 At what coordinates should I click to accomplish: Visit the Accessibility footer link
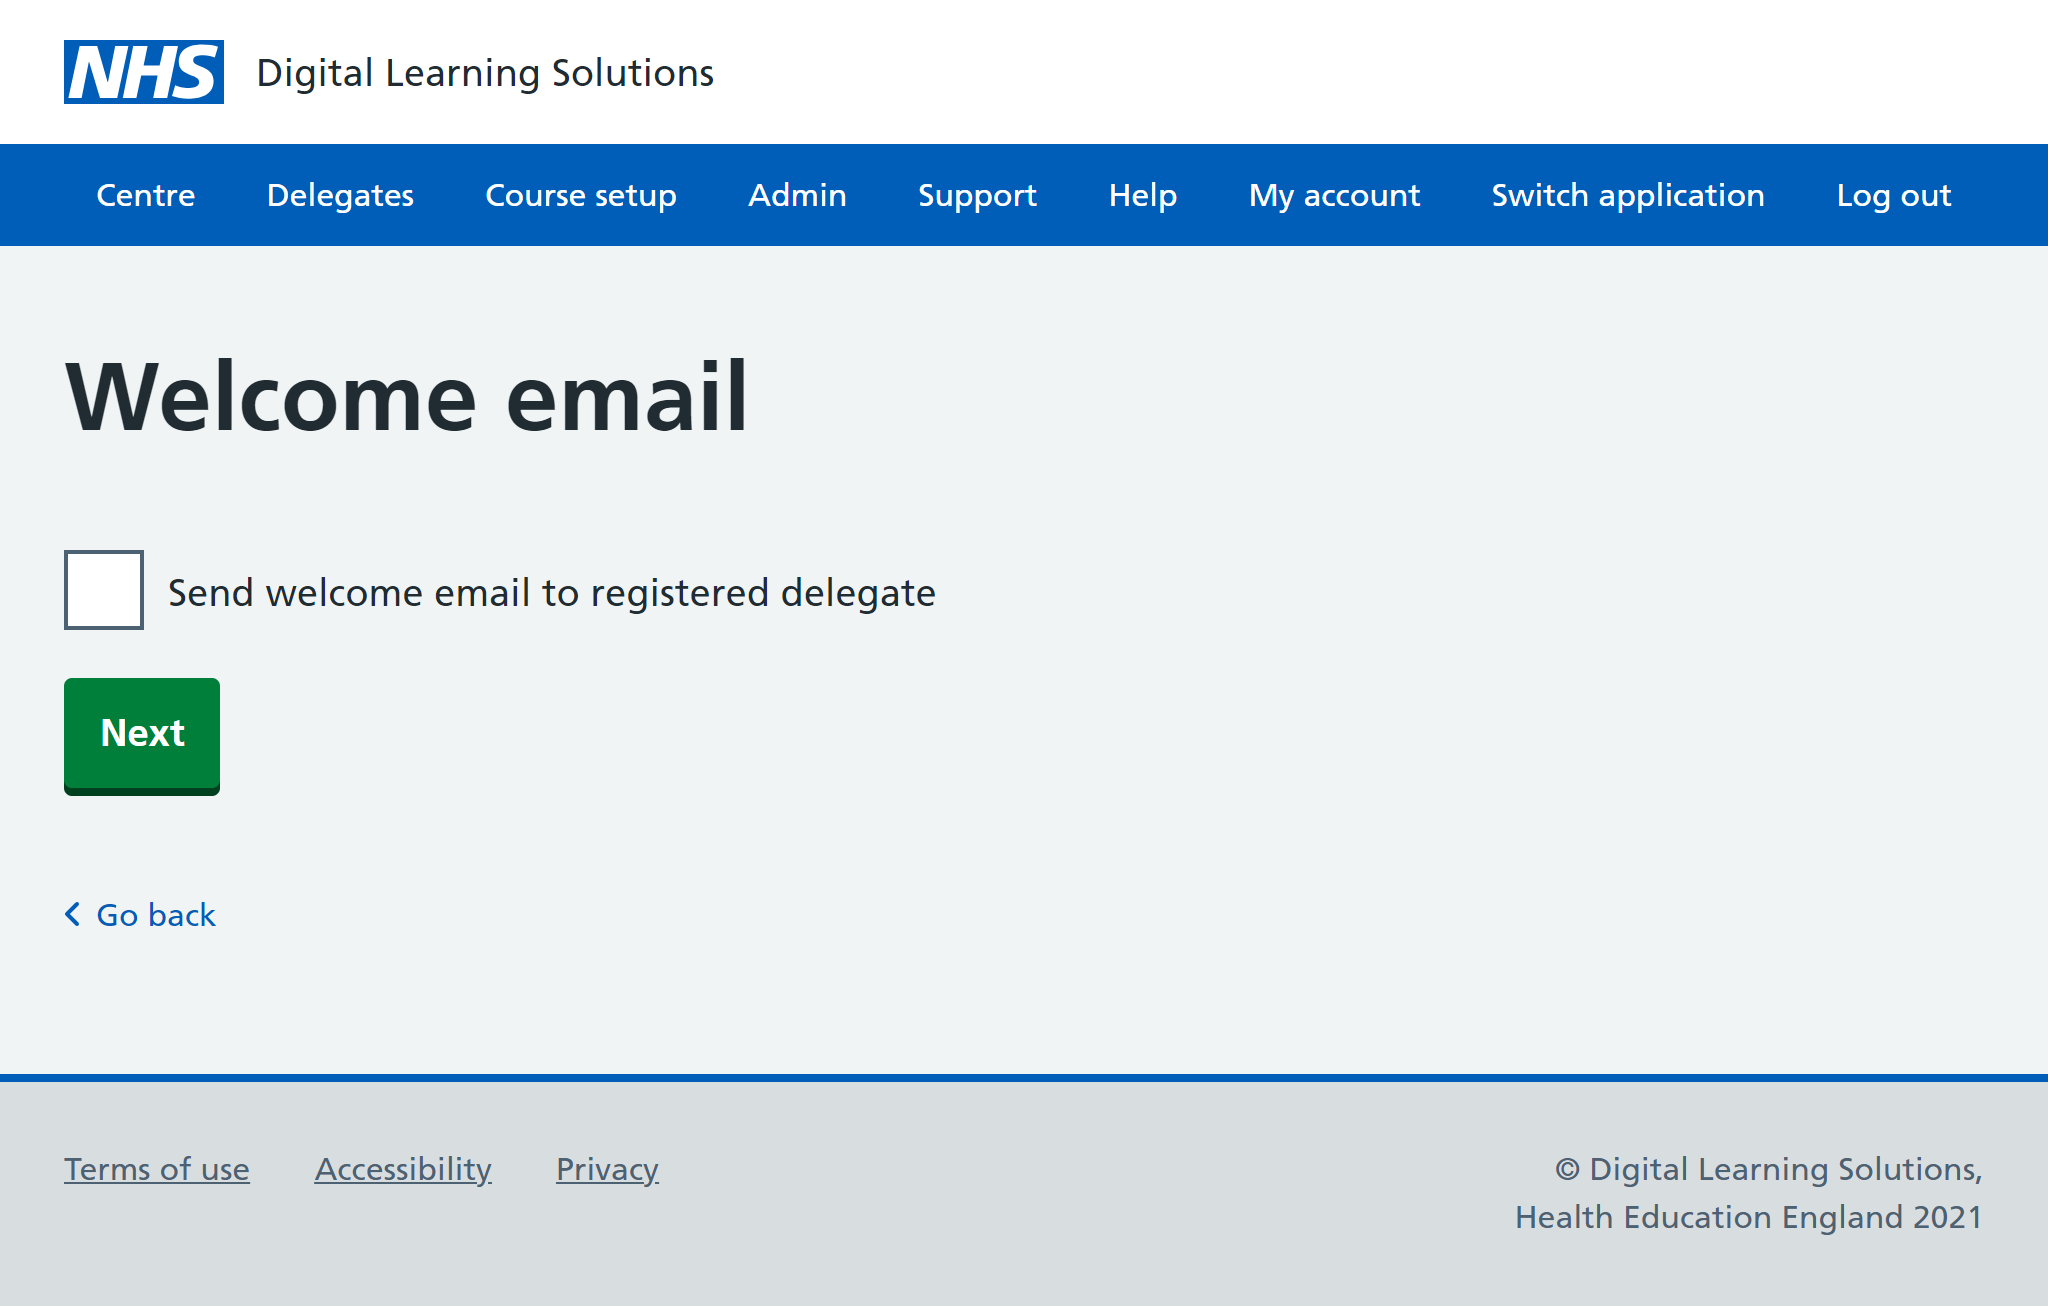[403, 1169]
